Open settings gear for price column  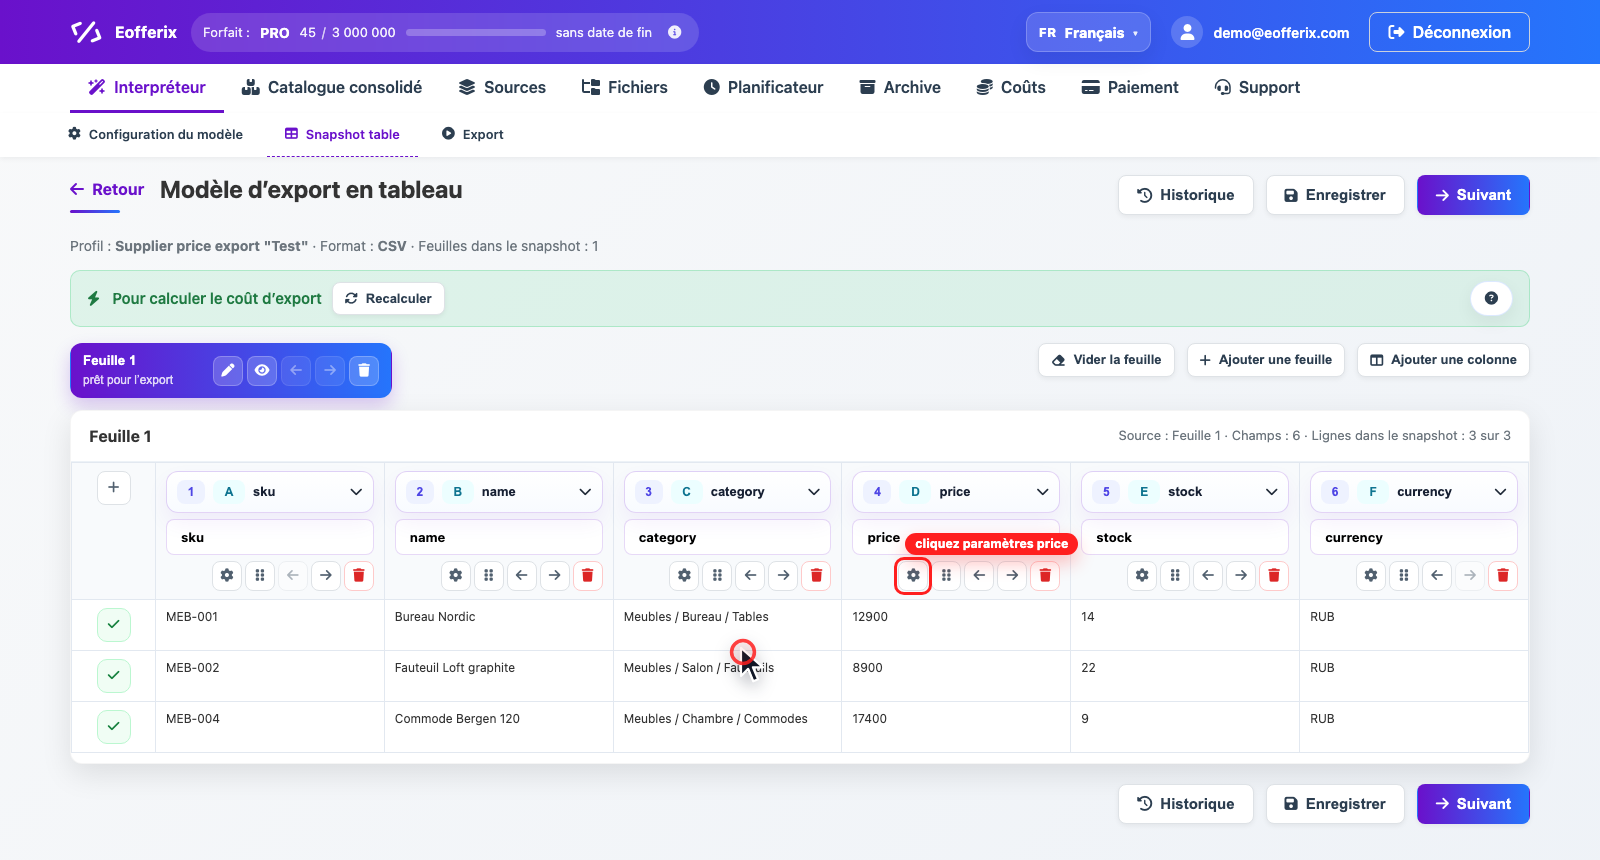click(913, 575)
